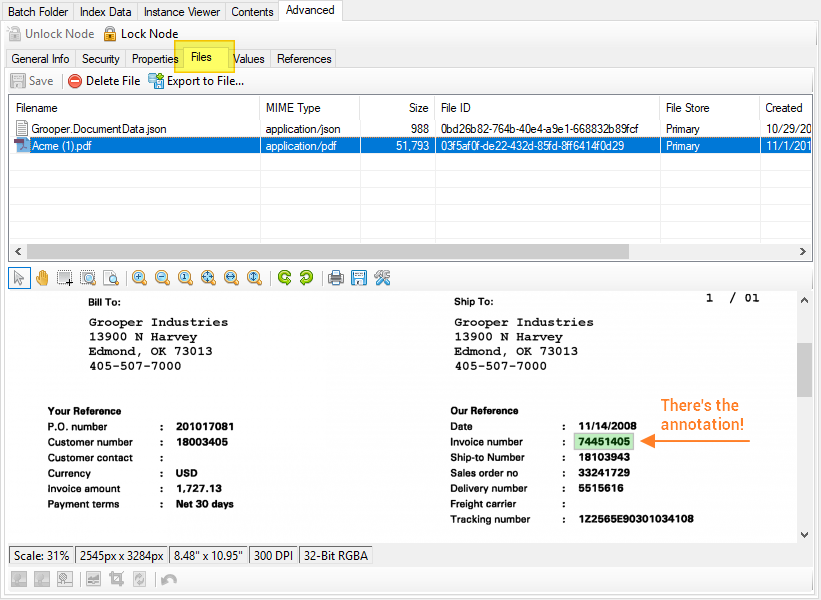Activate the hand pan tool

click(x=43, y=278)
